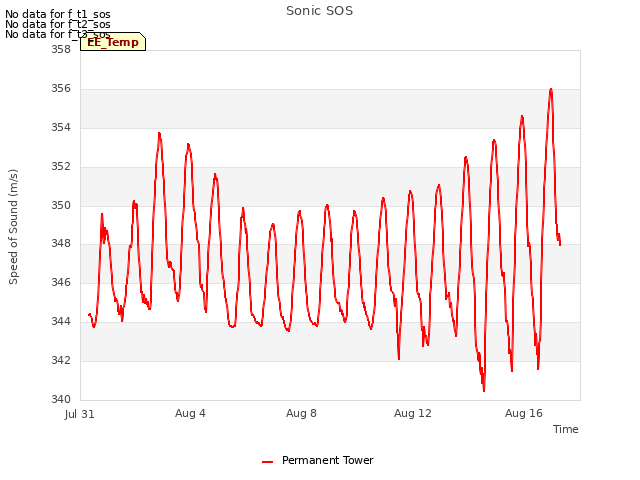640x480 pixels.
Task: Click the 340 y-axis tick label
Action: point(61,399)
